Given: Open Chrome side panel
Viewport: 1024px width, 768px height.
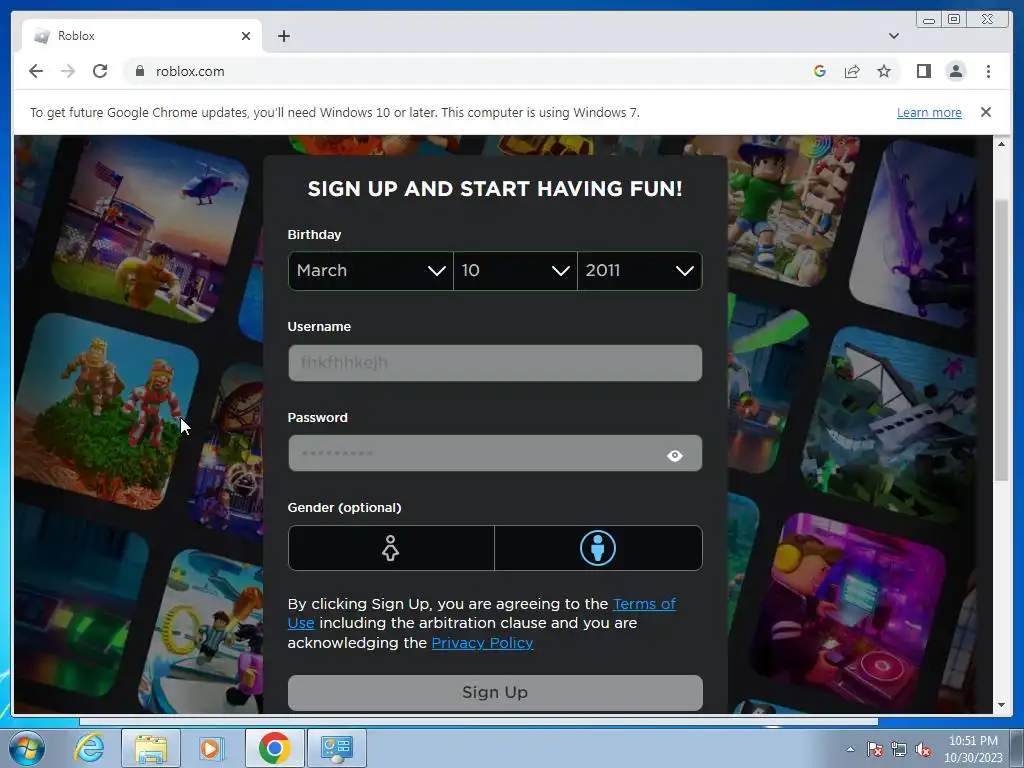Looking at the screenshot, I should pyautogui.click(x=923, y=71).
